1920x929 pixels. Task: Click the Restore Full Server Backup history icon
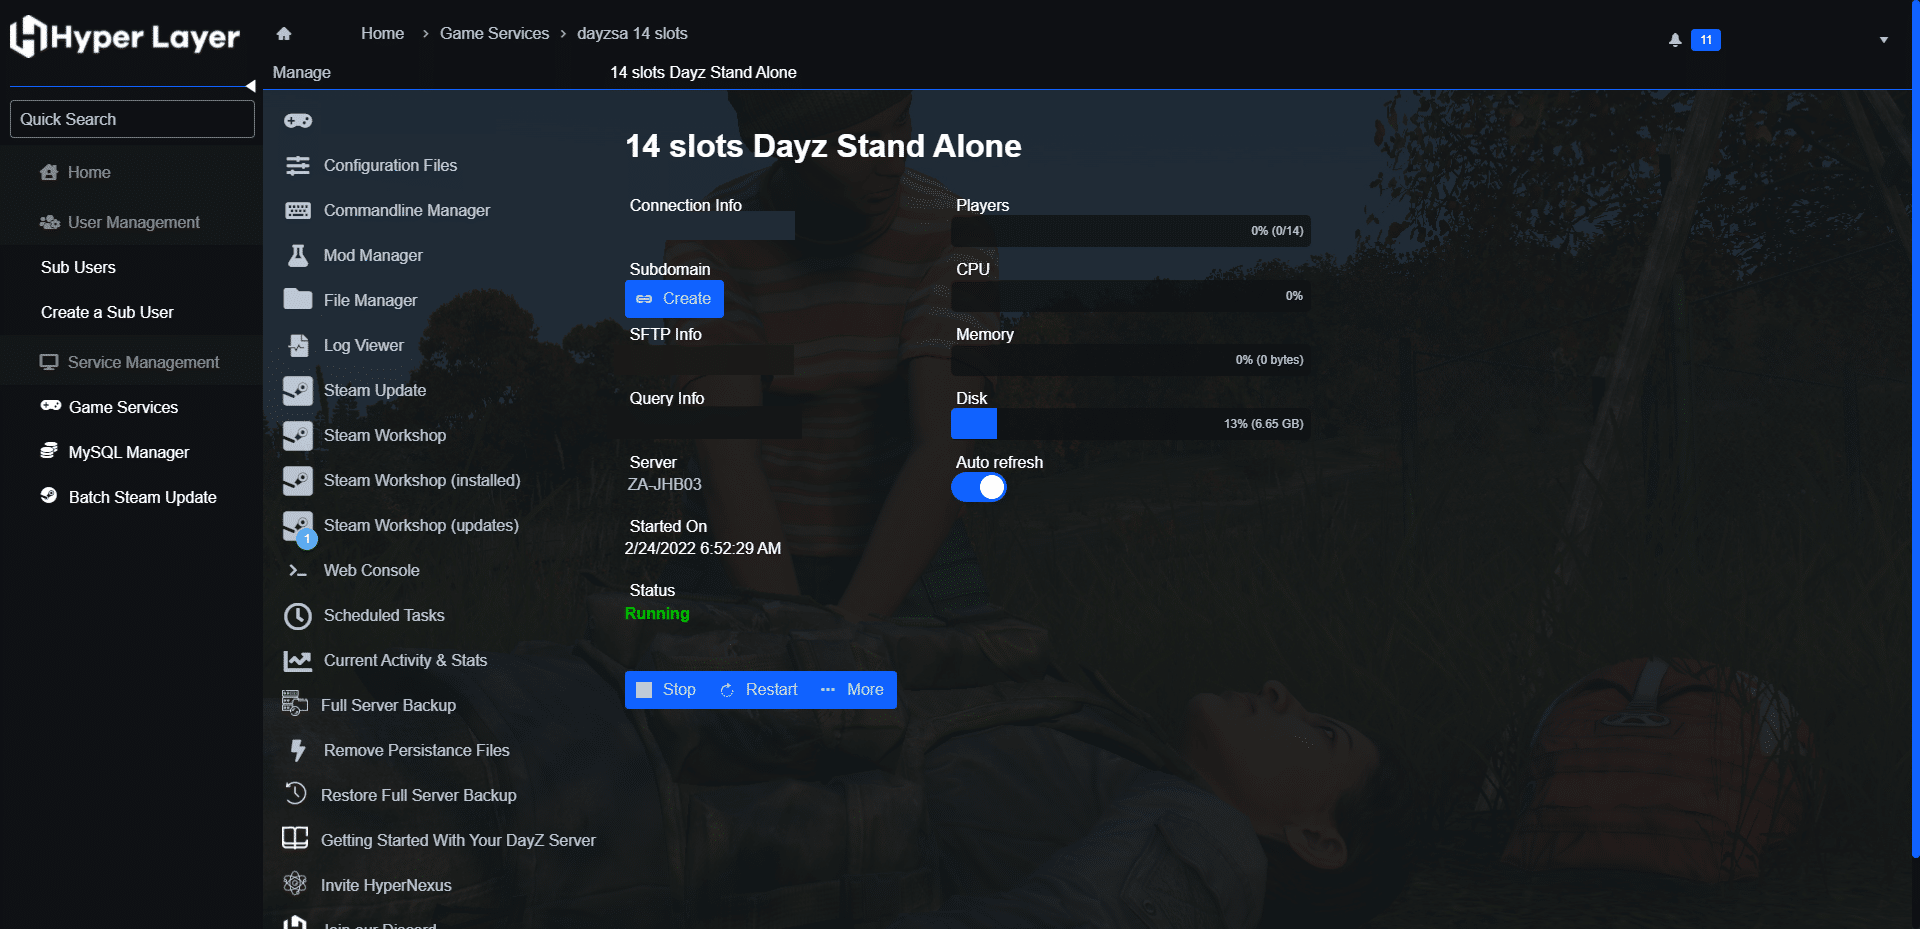295,794
